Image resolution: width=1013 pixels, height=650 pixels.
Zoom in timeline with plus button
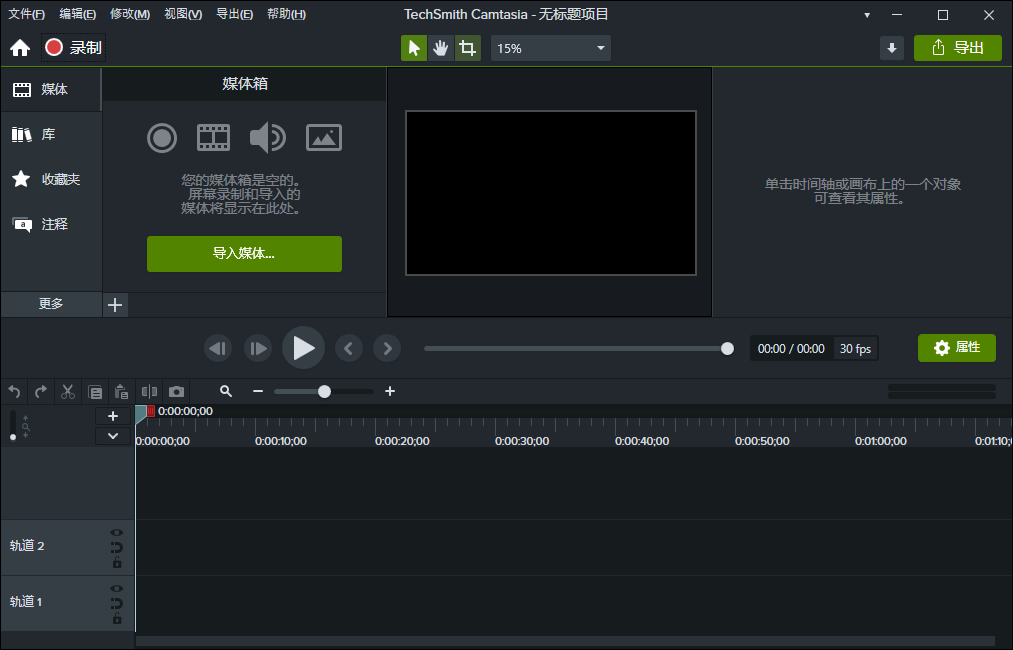coord(390,391)
